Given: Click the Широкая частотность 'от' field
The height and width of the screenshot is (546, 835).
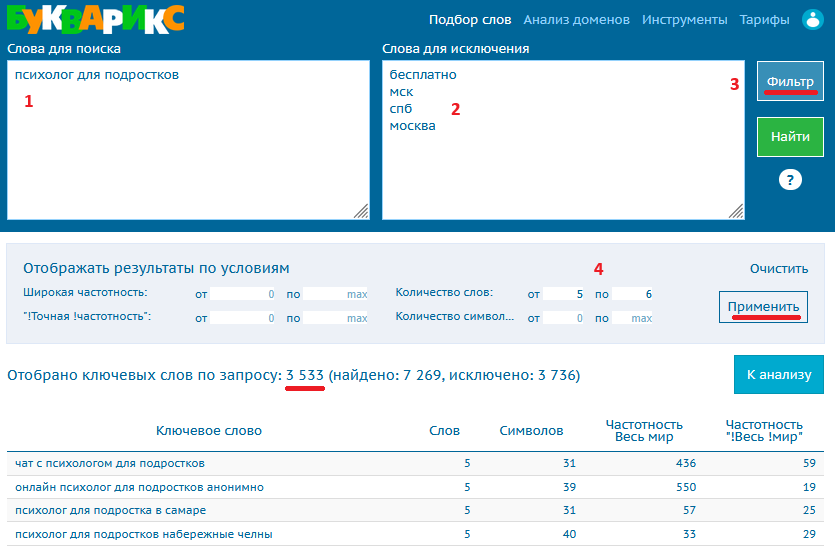Looking at the screenshot, I should (242, 294).
